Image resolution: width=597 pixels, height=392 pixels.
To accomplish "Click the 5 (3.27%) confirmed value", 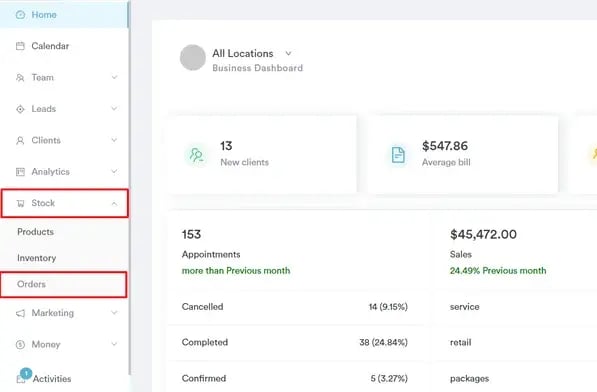I will [389, 379].
